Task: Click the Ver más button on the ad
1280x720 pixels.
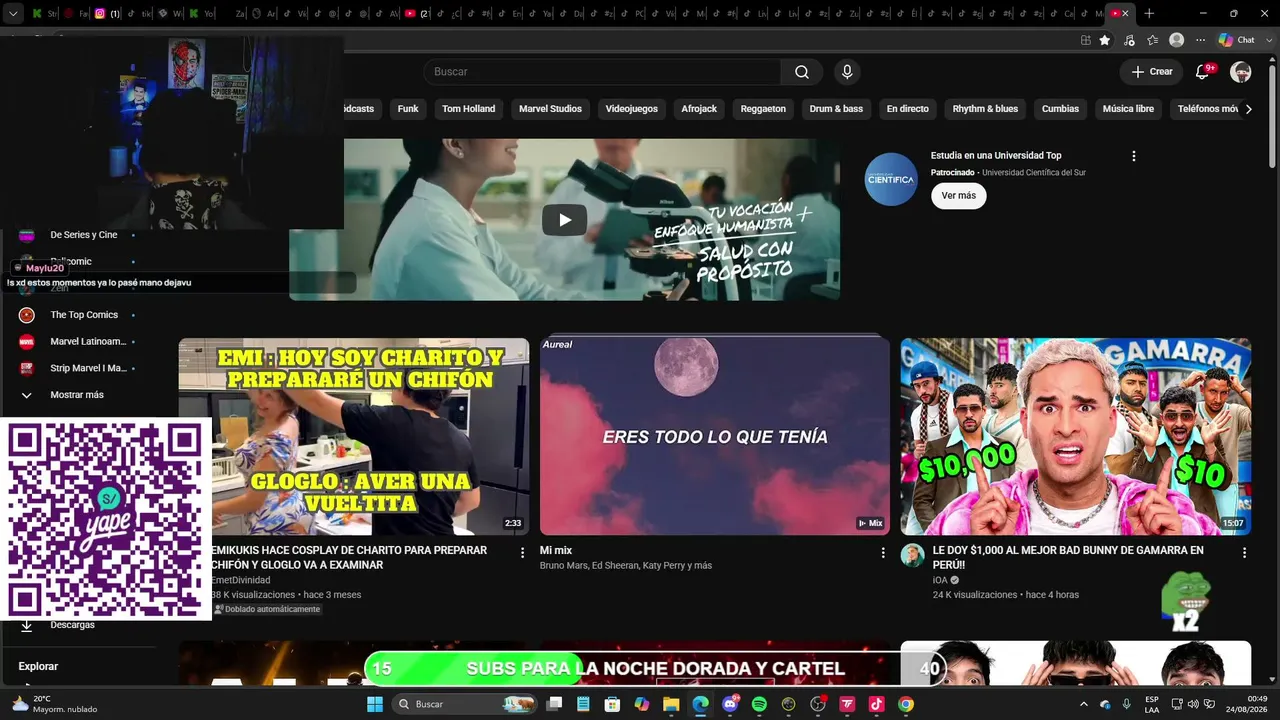Action: [x=958, y=196]
